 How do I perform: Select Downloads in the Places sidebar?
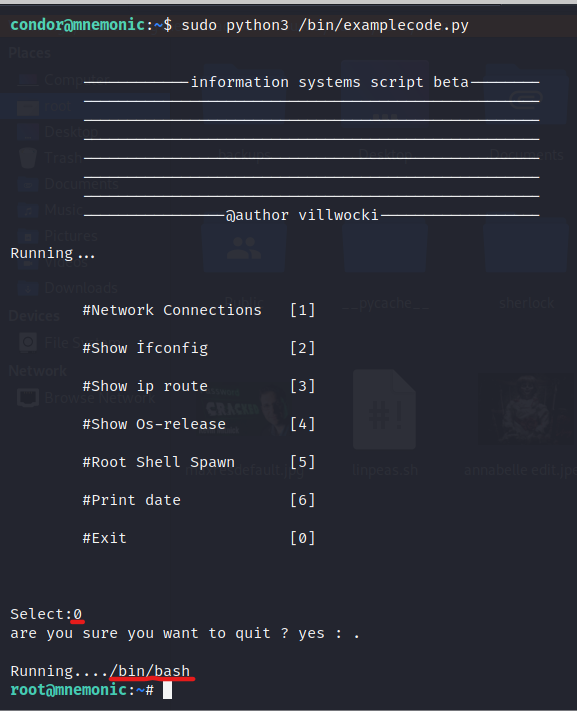pyautogui.click(x=68, y=287)
